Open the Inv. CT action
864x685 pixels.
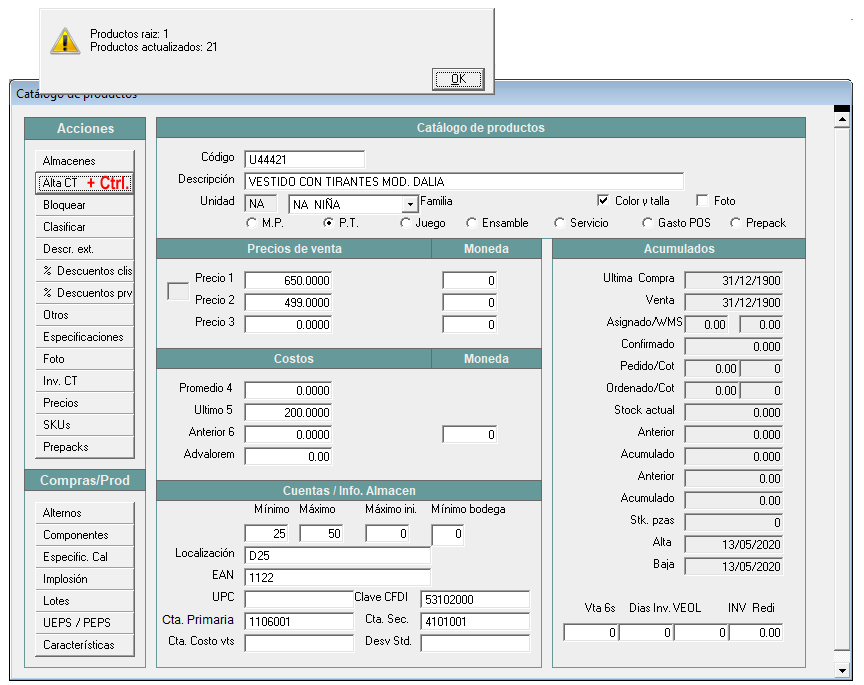tap(85, 381)
